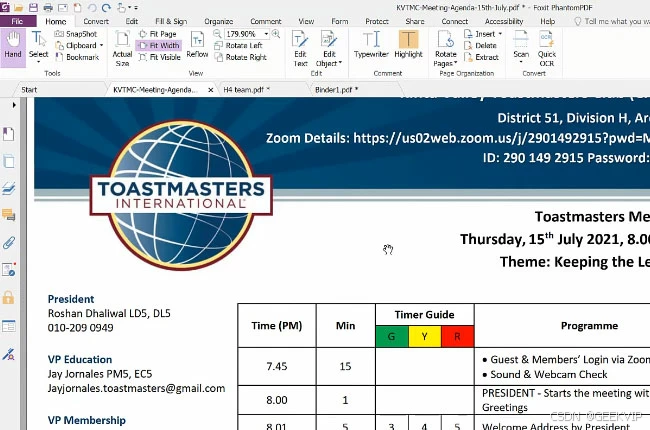Image resolution: width=650 pixels, height=430 pixels.
Task: Expand the Scan dropdown
Action: click(x=521, y=62)
